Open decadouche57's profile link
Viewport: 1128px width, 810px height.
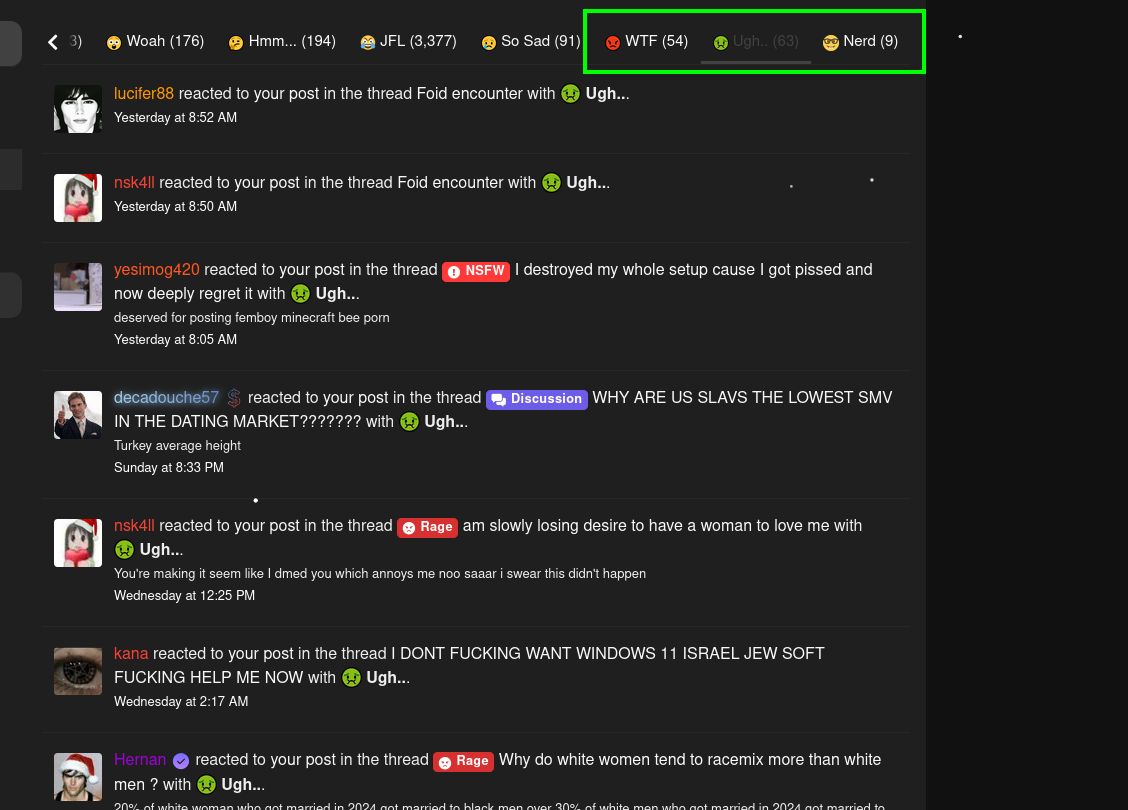pyautogui.click(x=166, y=398)
